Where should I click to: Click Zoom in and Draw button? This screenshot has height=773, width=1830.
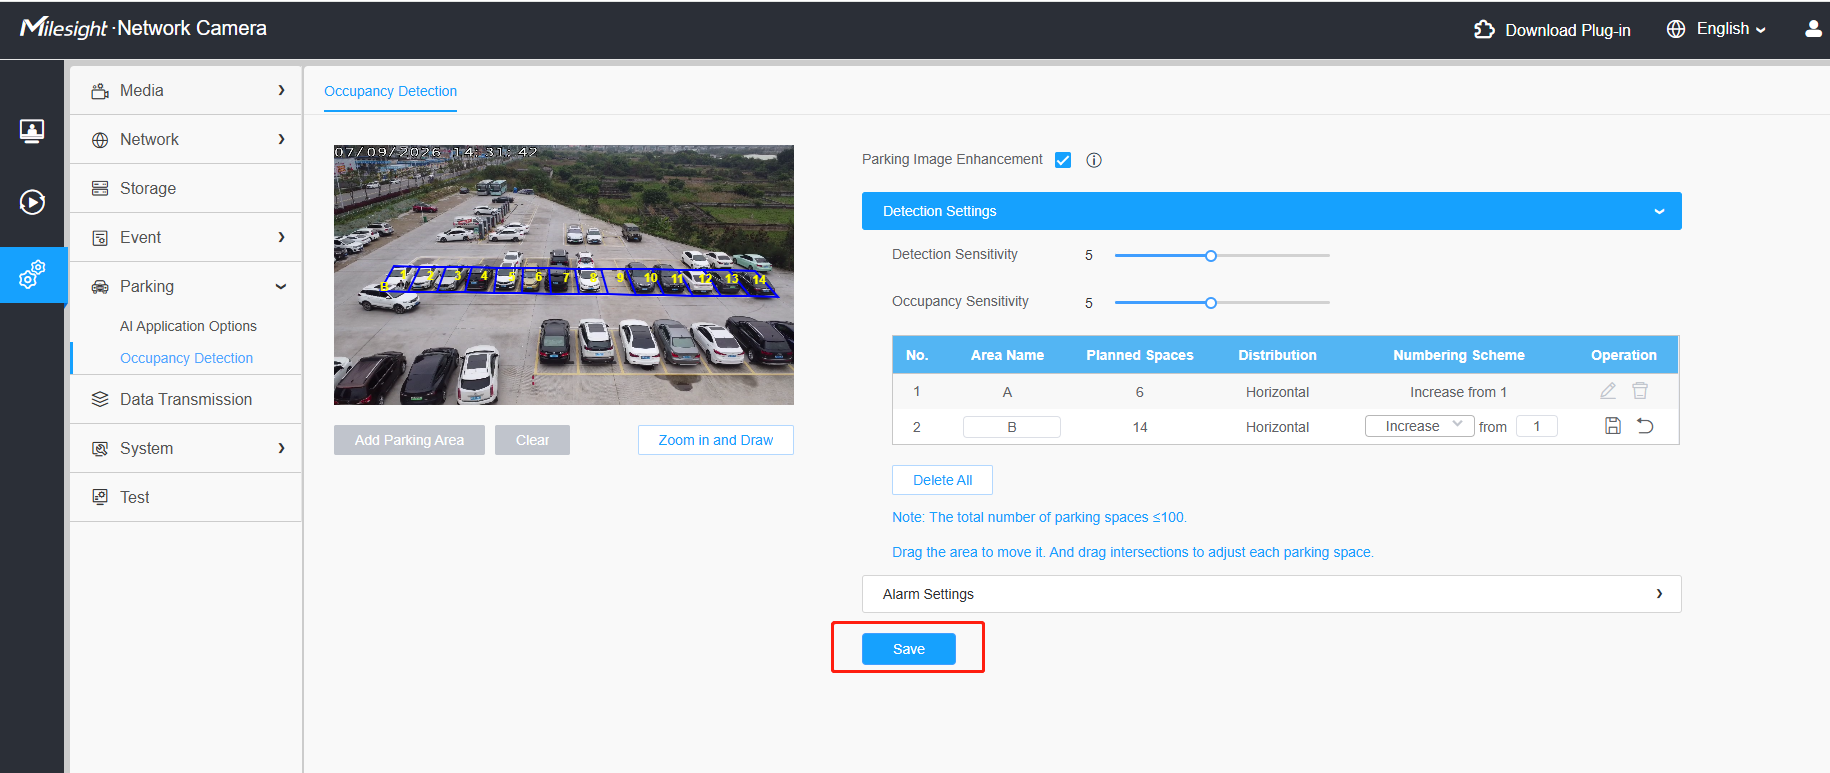(x=715, y=440)
